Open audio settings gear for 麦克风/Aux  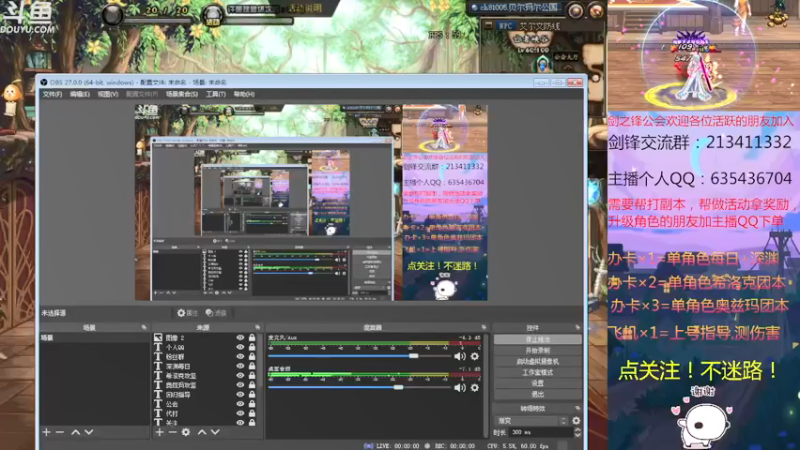pos(474,356)
